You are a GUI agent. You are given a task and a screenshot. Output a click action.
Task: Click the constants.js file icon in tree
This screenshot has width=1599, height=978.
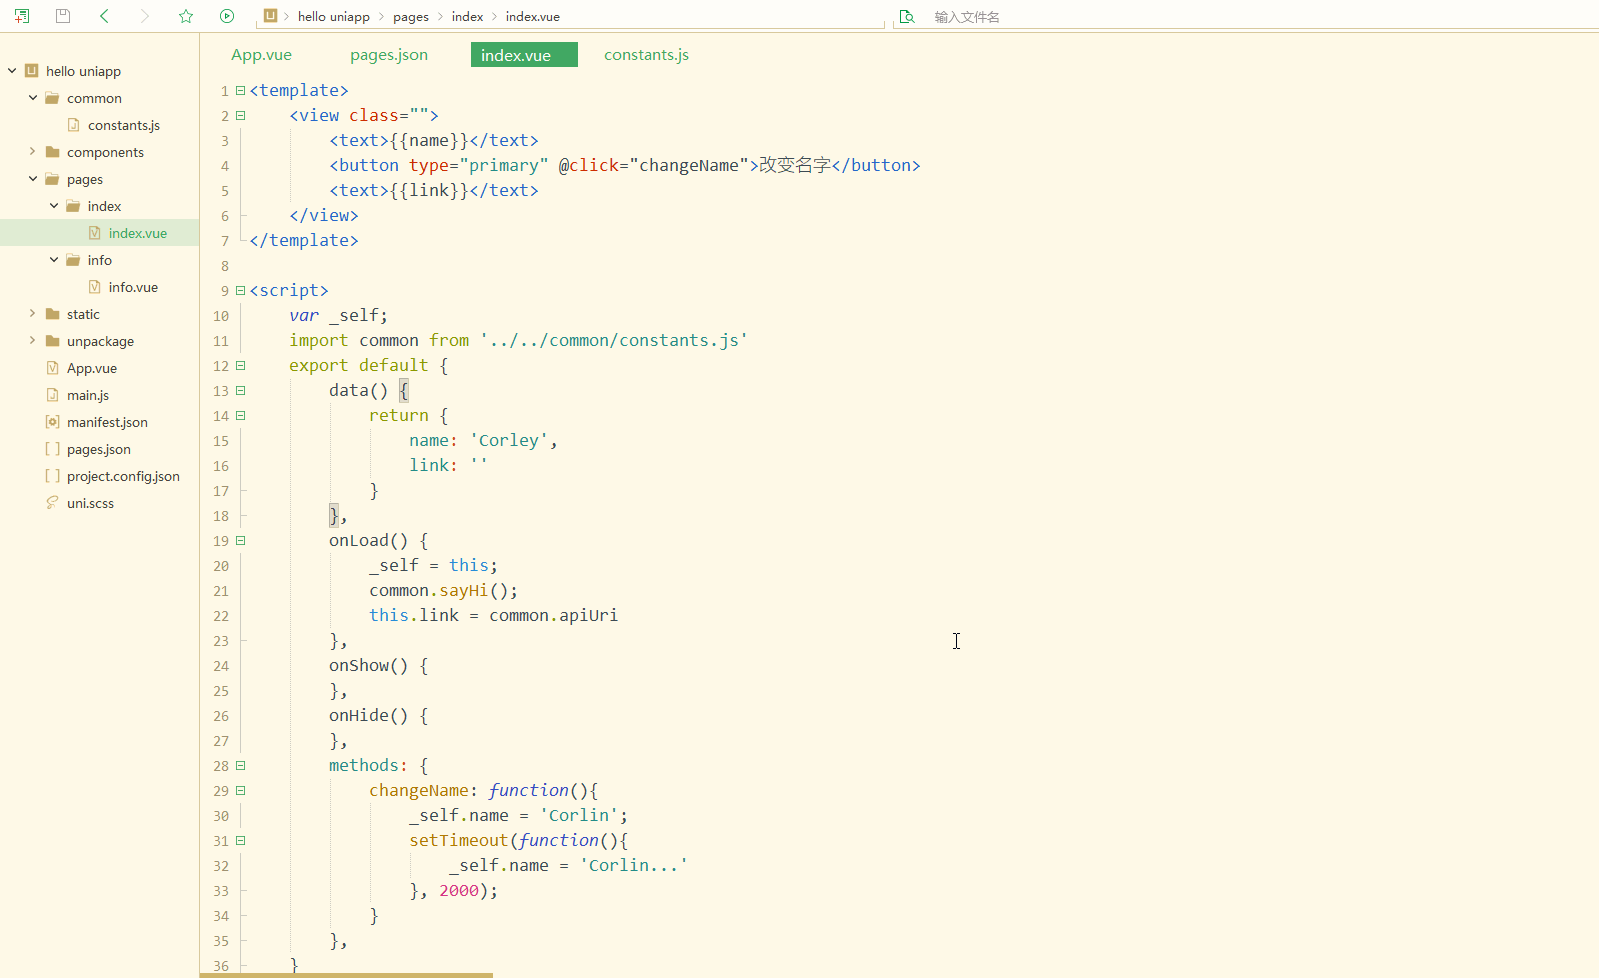pyautogui.click(x=73, y=125)
